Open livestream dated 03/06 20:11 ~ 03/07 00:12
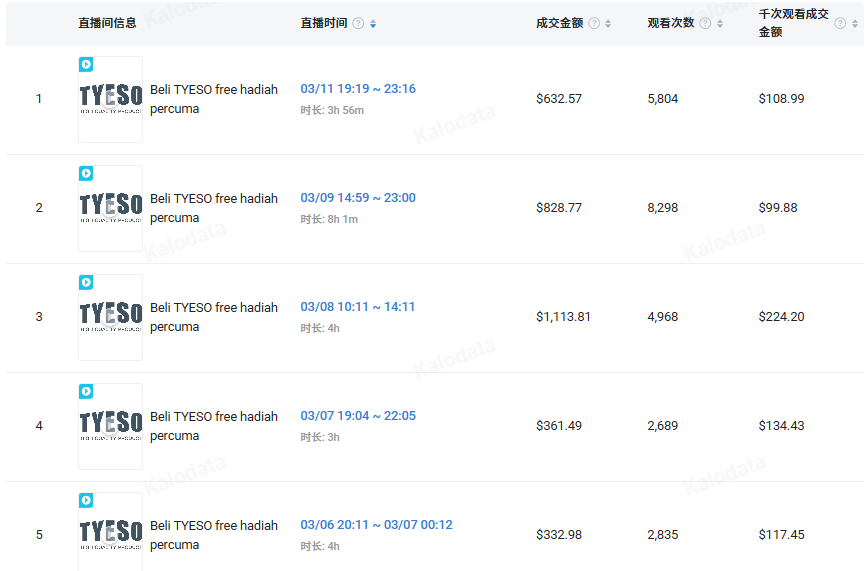Image resolution: width=868 pixels, height=571 pixels. click(x=376, y=525)
